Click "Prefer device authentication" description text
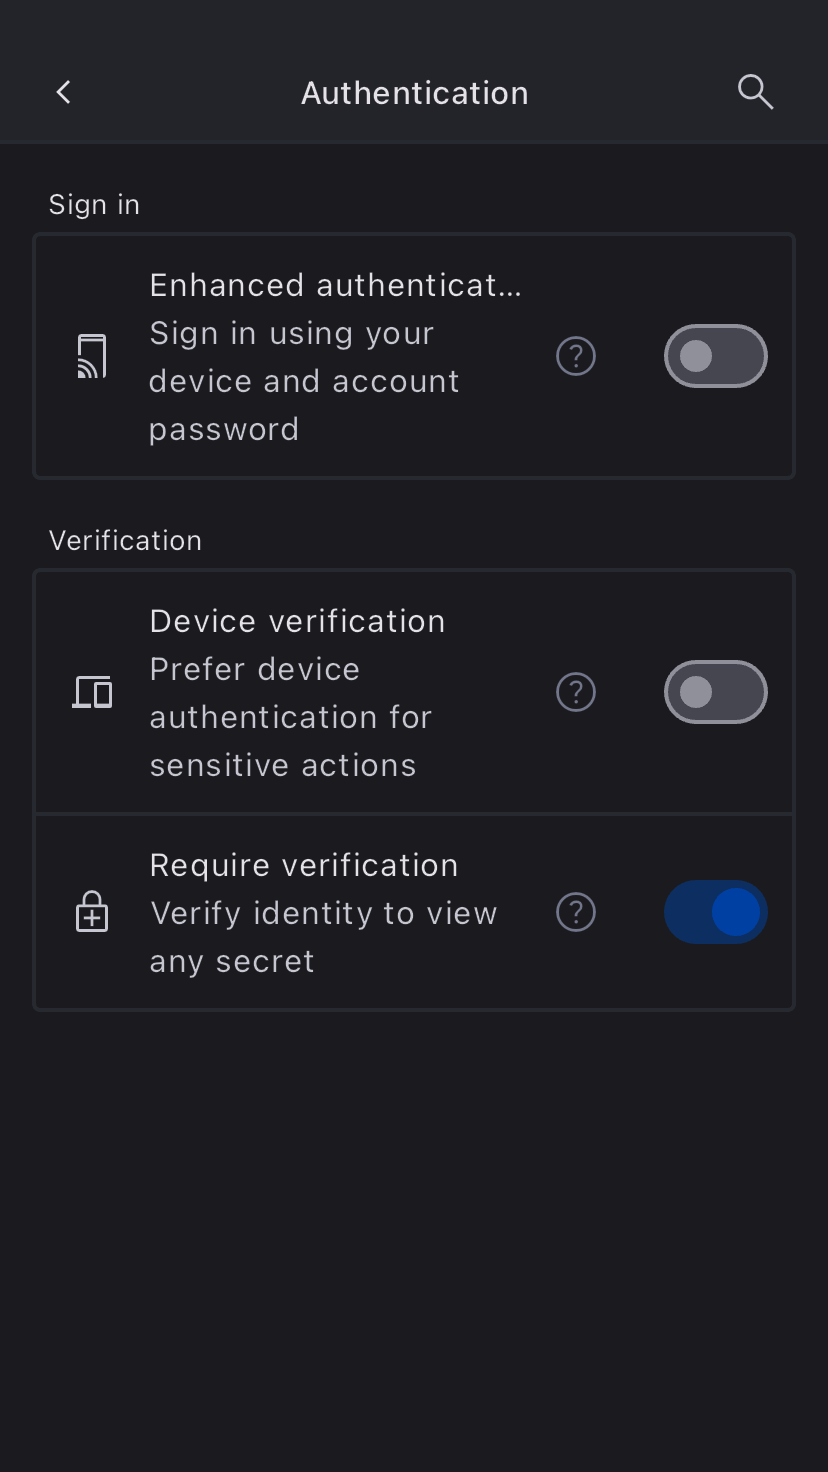The height and width of the screenshot is (1472, 828). click(x=290, y=718)
